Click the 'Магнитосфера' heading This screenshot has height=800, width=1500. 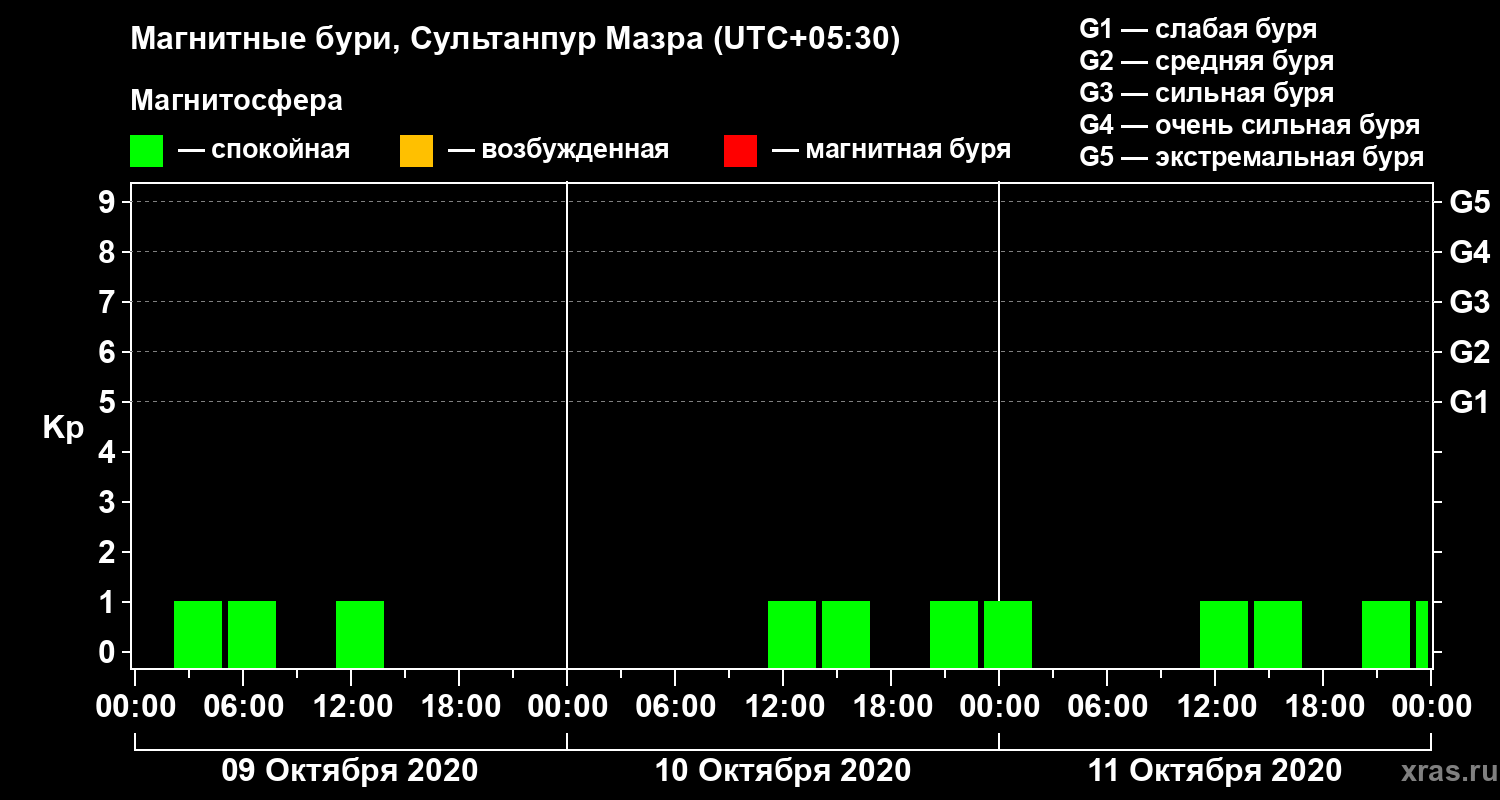[236, 101]
